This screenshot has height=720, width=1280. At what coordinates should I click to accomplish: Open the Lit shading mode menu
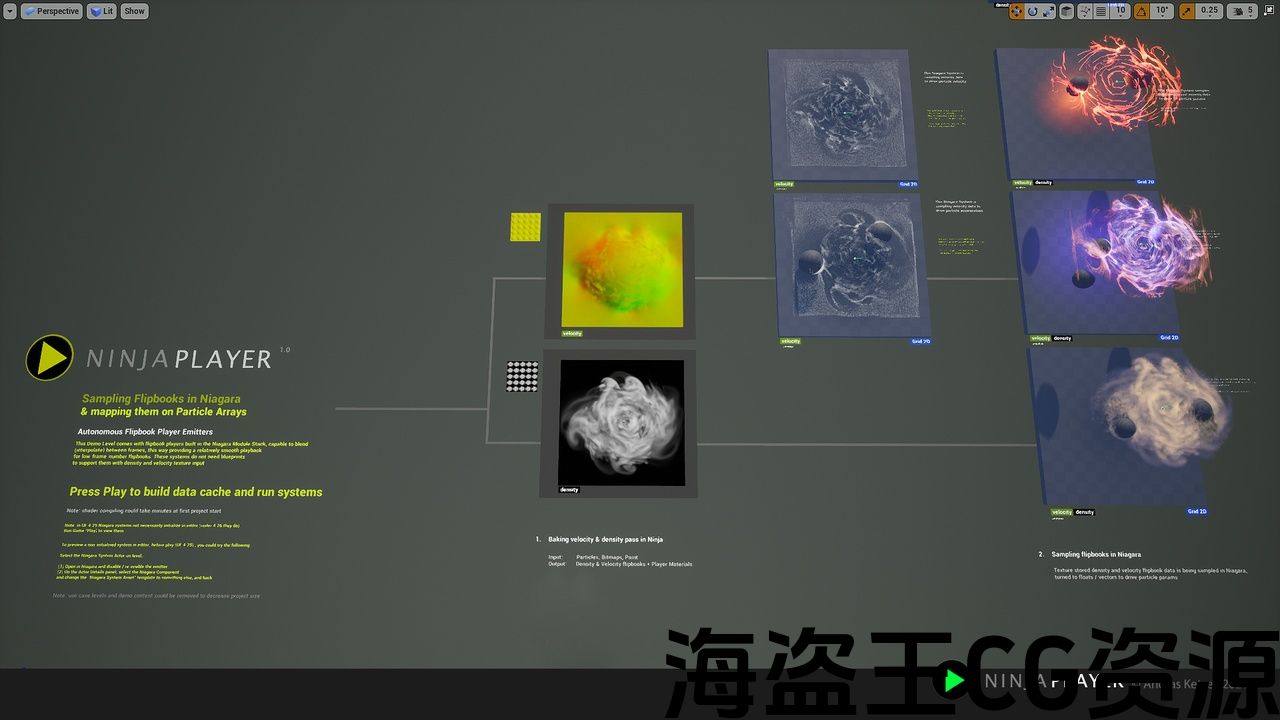[102, 11]
